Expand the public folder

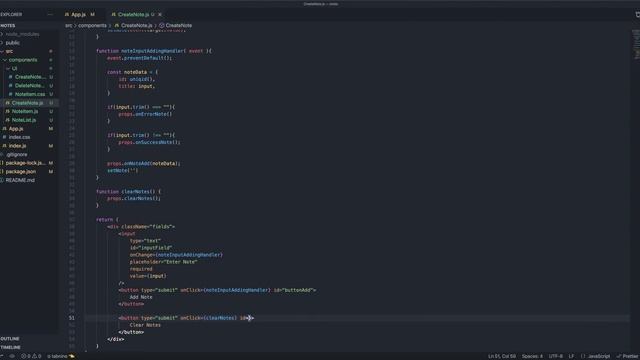click(13, 42)
